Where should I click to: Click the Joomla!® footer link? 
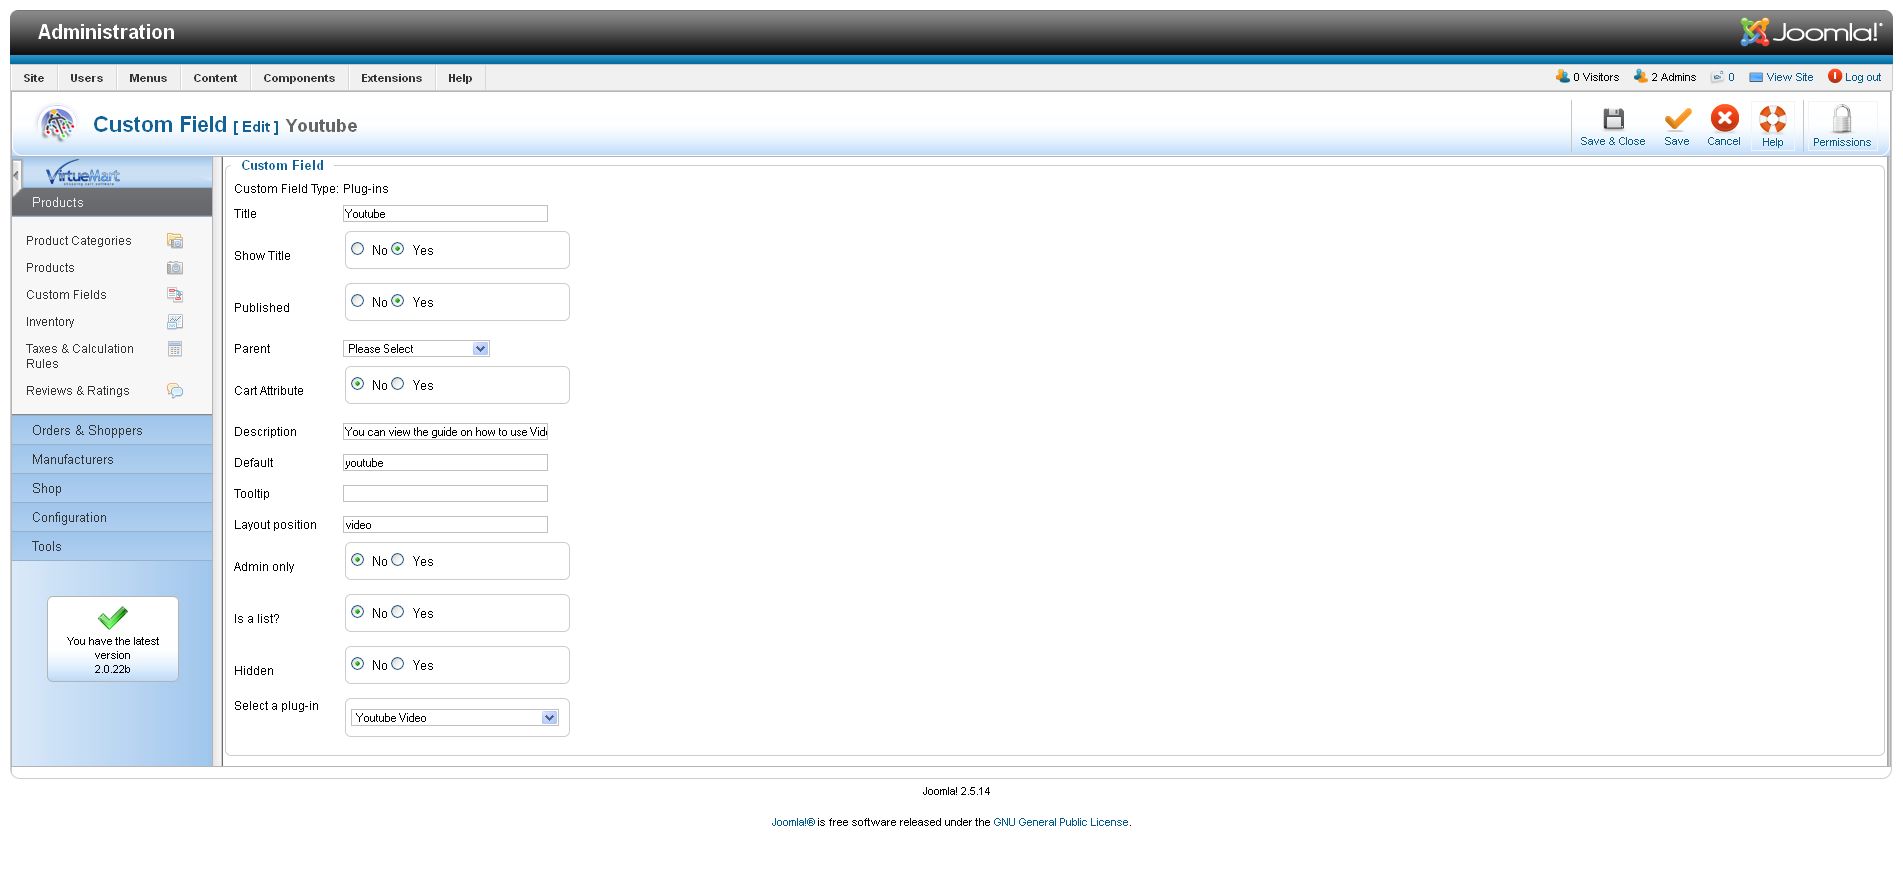[793, 822]
